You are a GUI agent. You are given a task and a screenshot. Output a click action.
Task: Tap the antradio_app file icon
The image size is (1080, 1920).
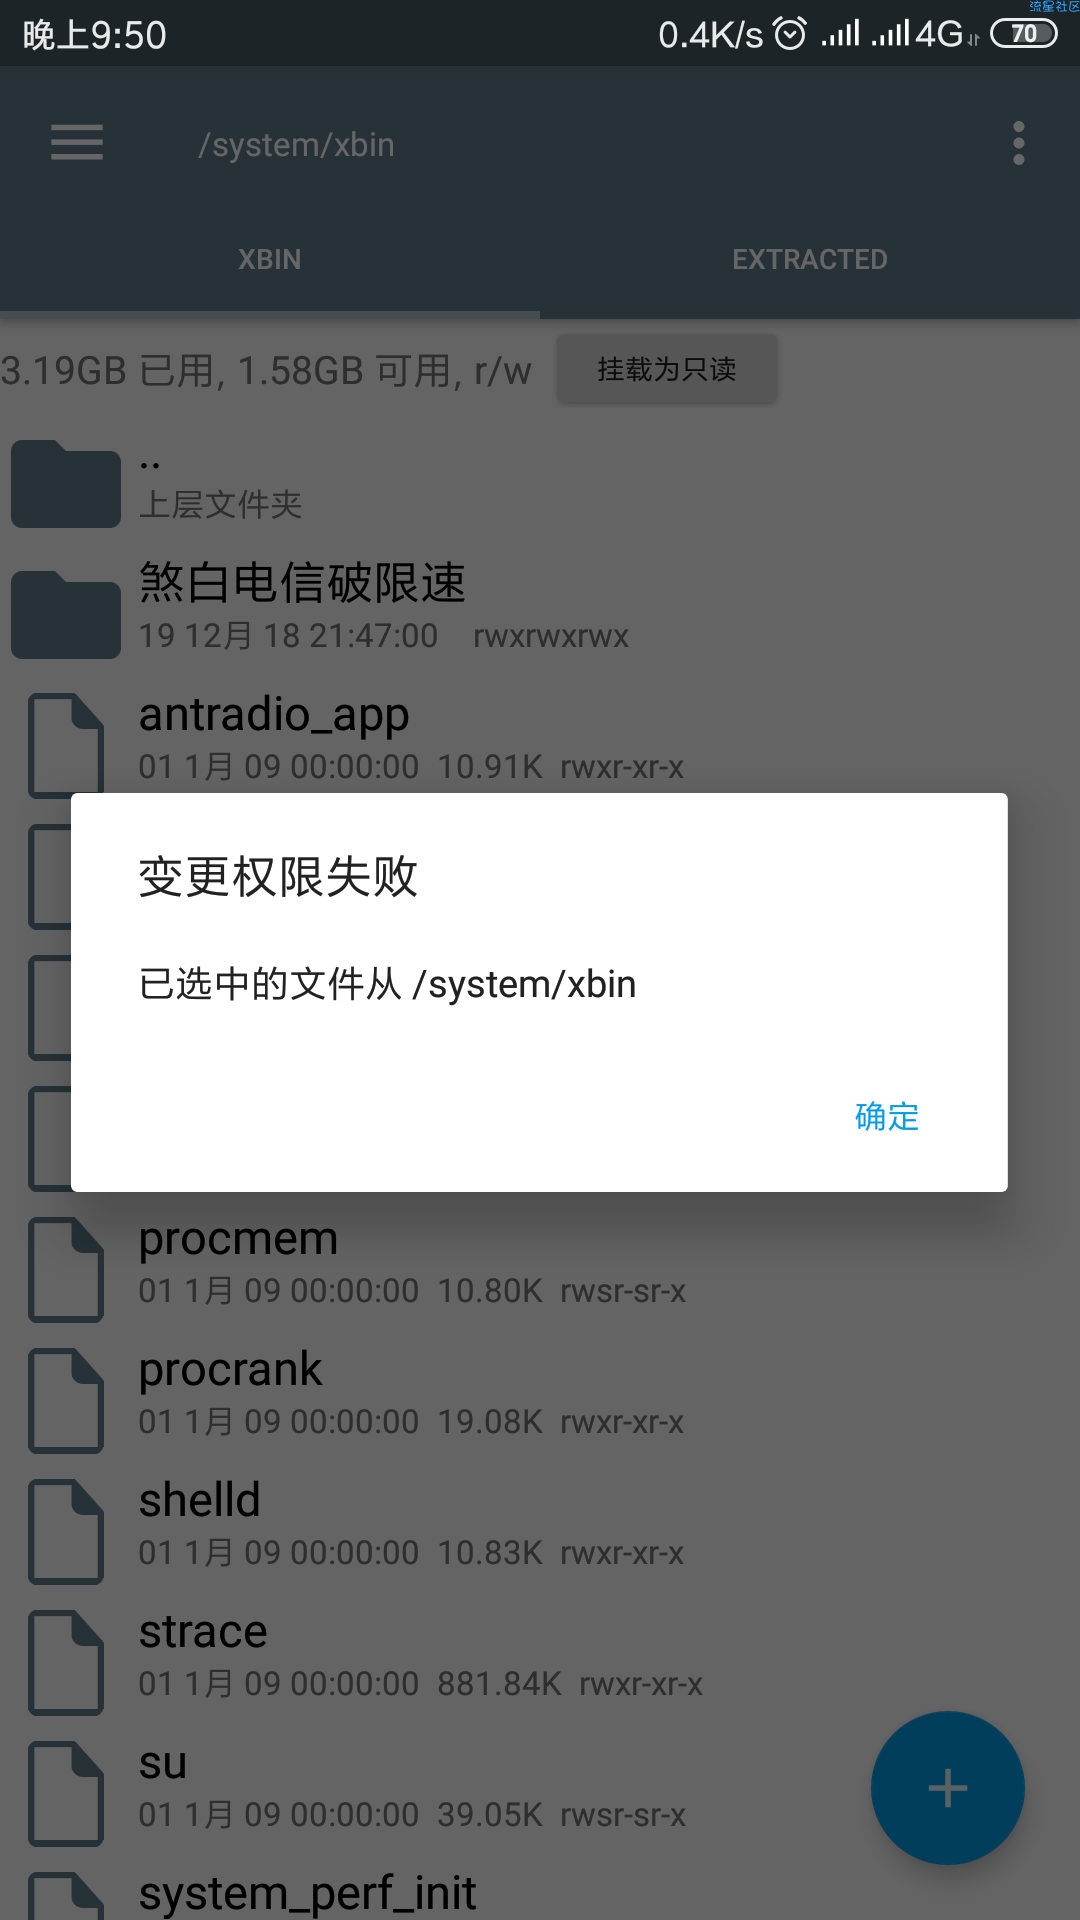tap(66, 745)
